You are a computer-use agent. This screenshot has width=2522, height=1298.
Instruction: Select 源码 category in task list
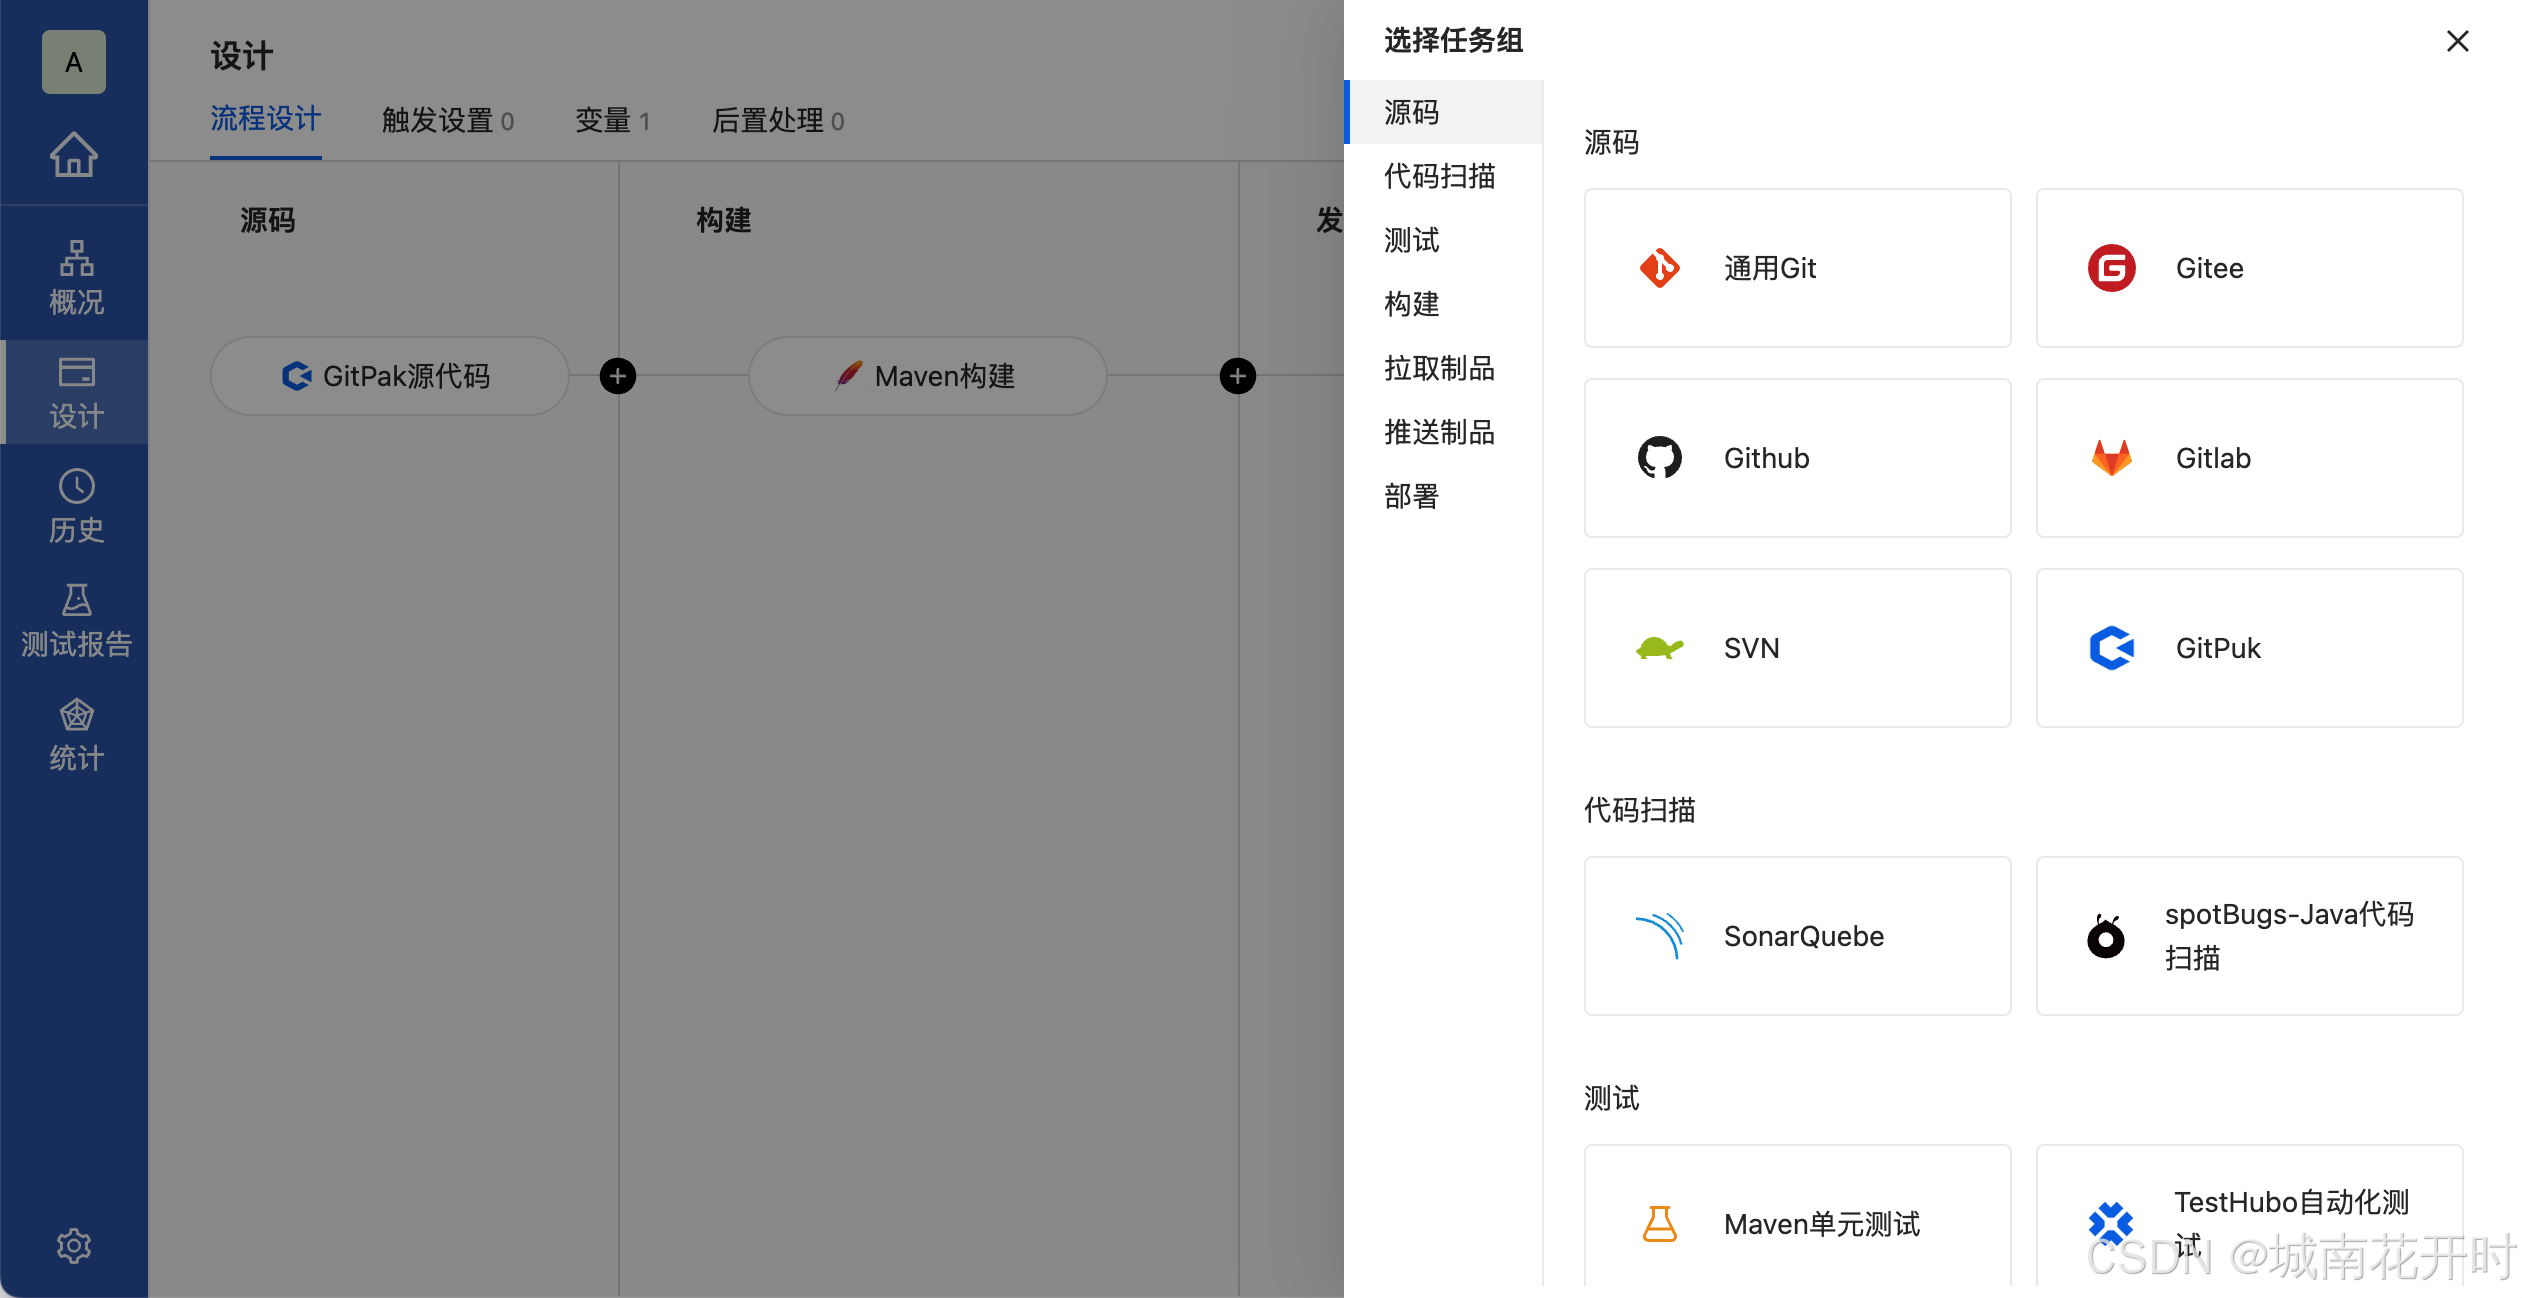pos(1445,112)
